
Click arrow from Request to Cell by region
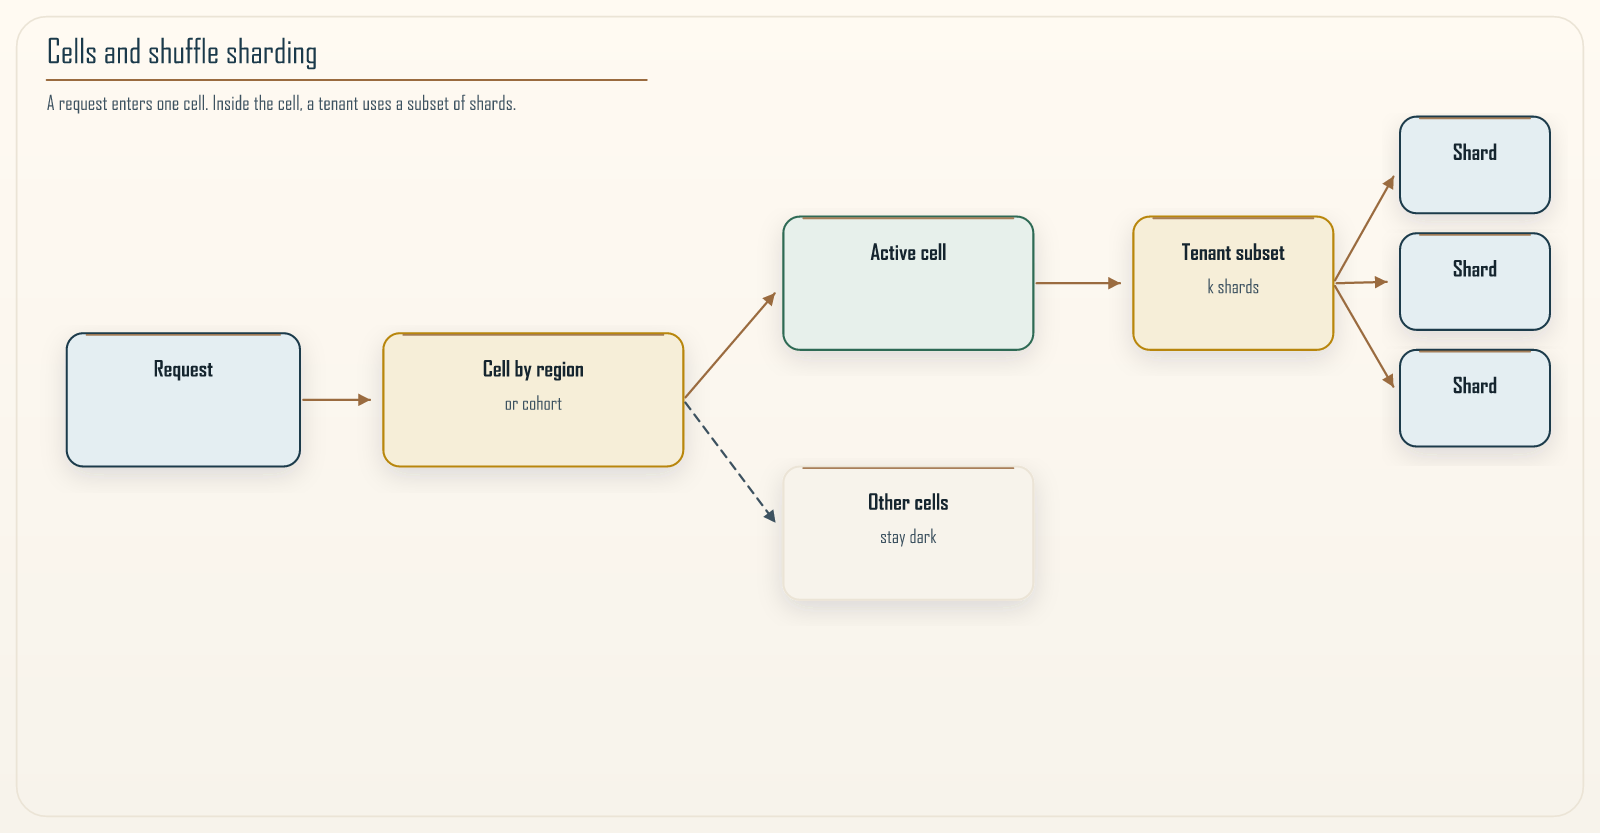336,400
